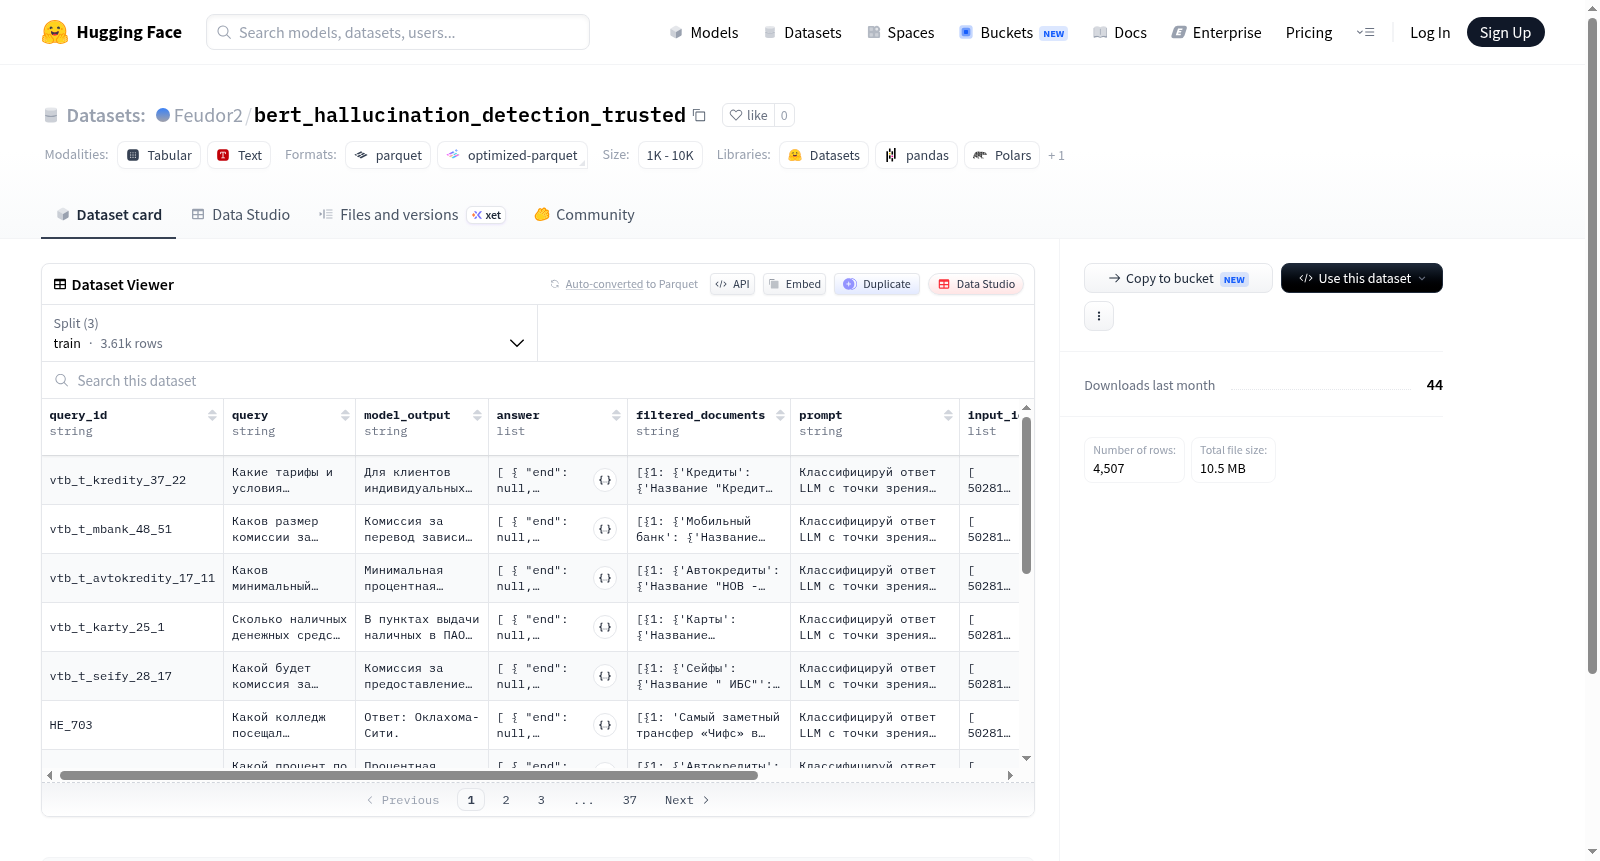This screenshot has height=861, width=1600.
Task: Select the Polars library tag
Action: pos(1002,155)
